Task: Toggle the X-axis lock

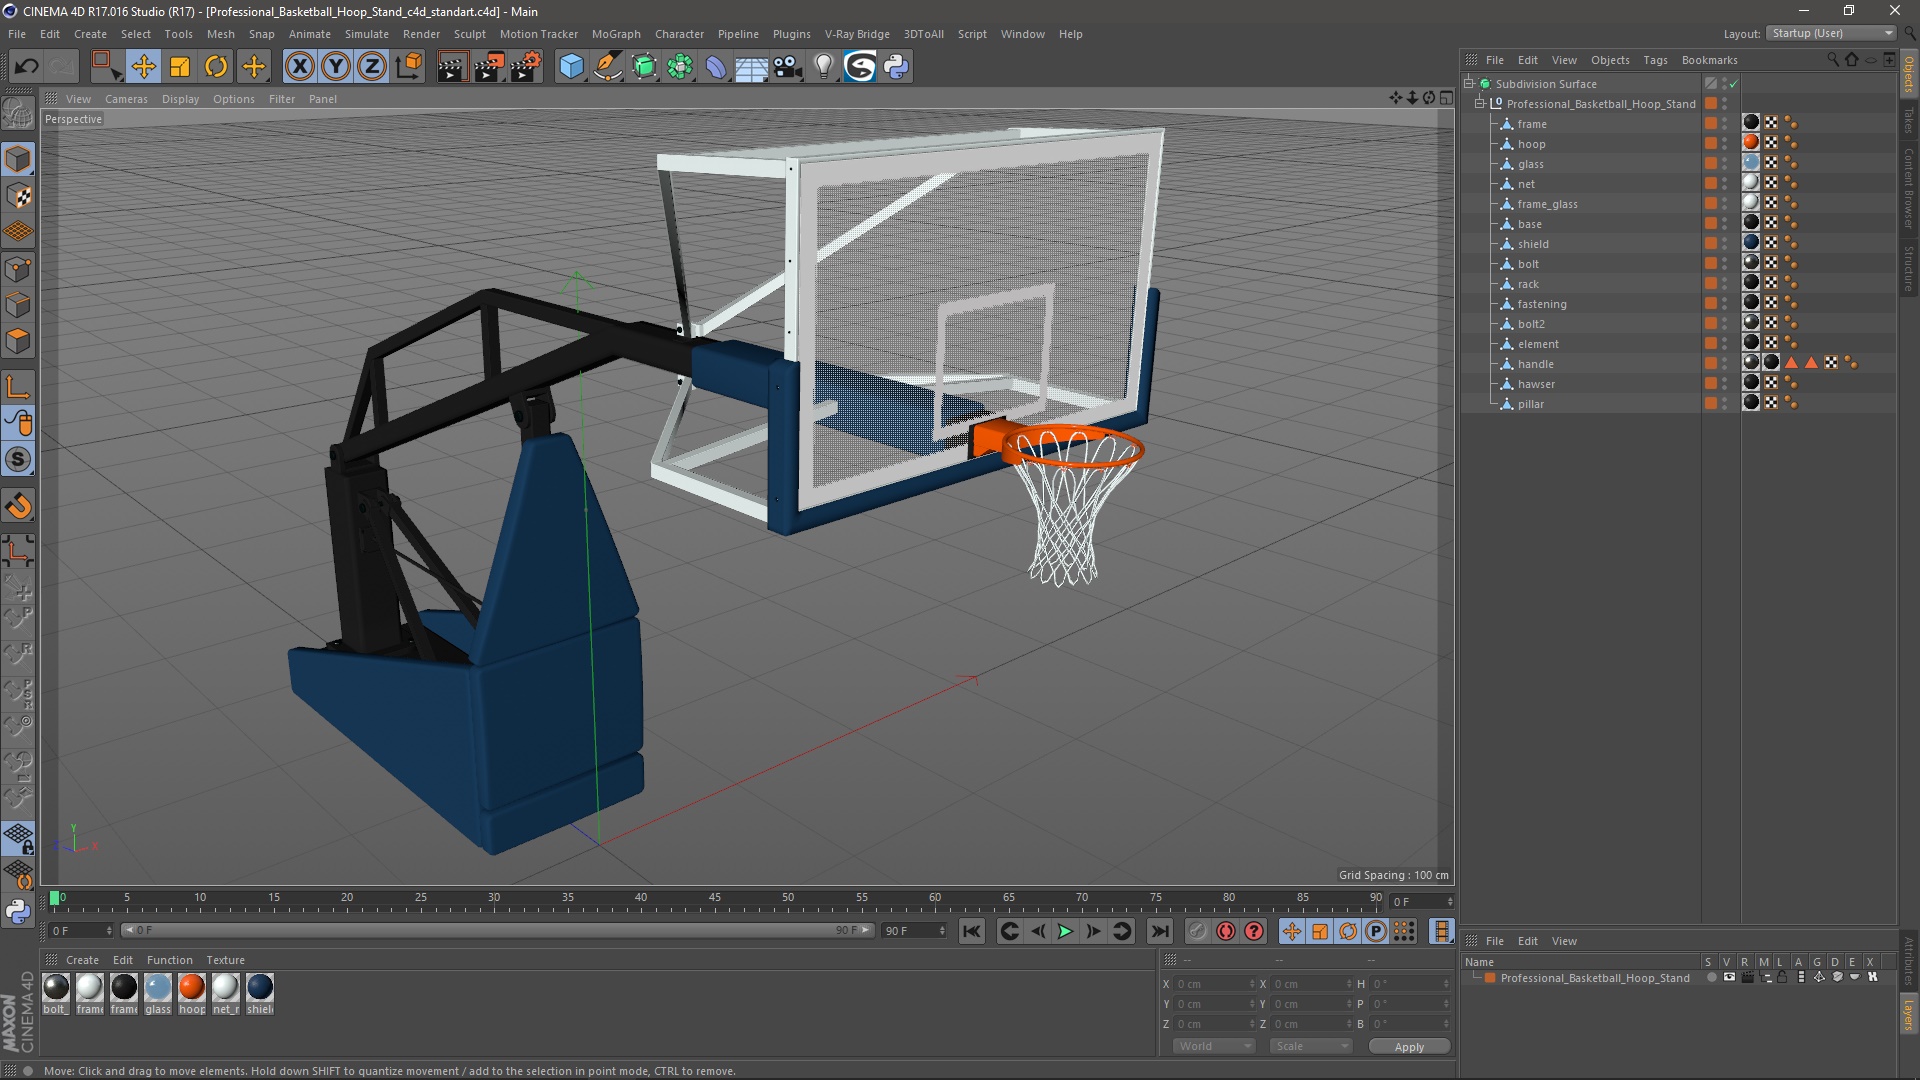Action: [x=299, y=67]
